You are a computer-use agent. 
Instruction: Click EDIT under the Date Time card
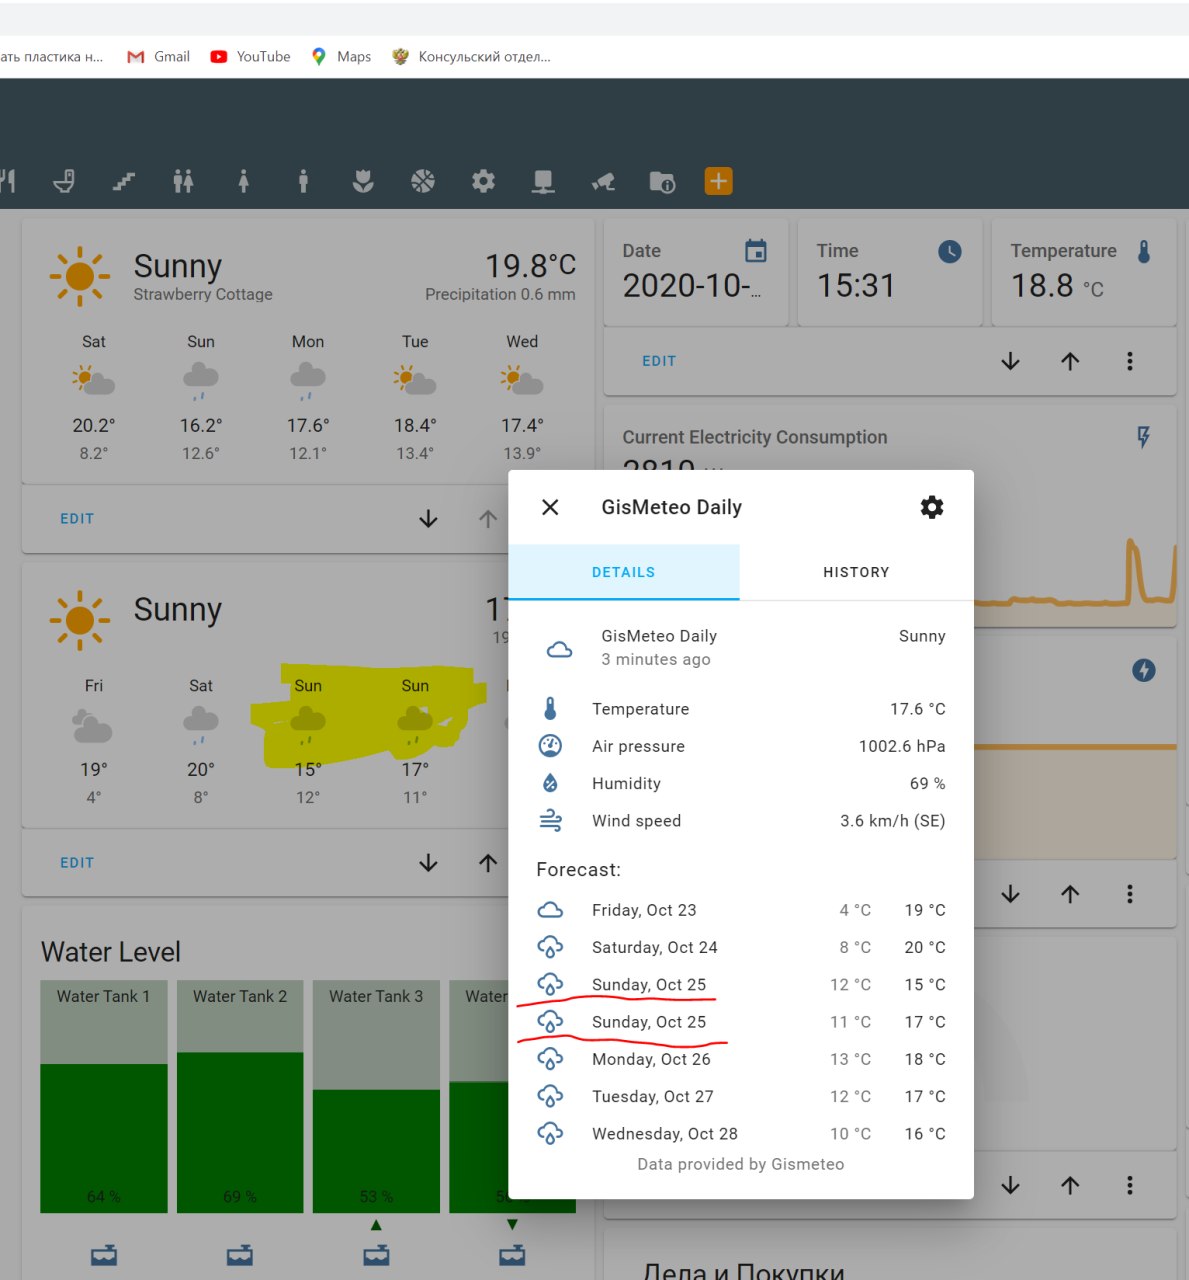point(659,361)
